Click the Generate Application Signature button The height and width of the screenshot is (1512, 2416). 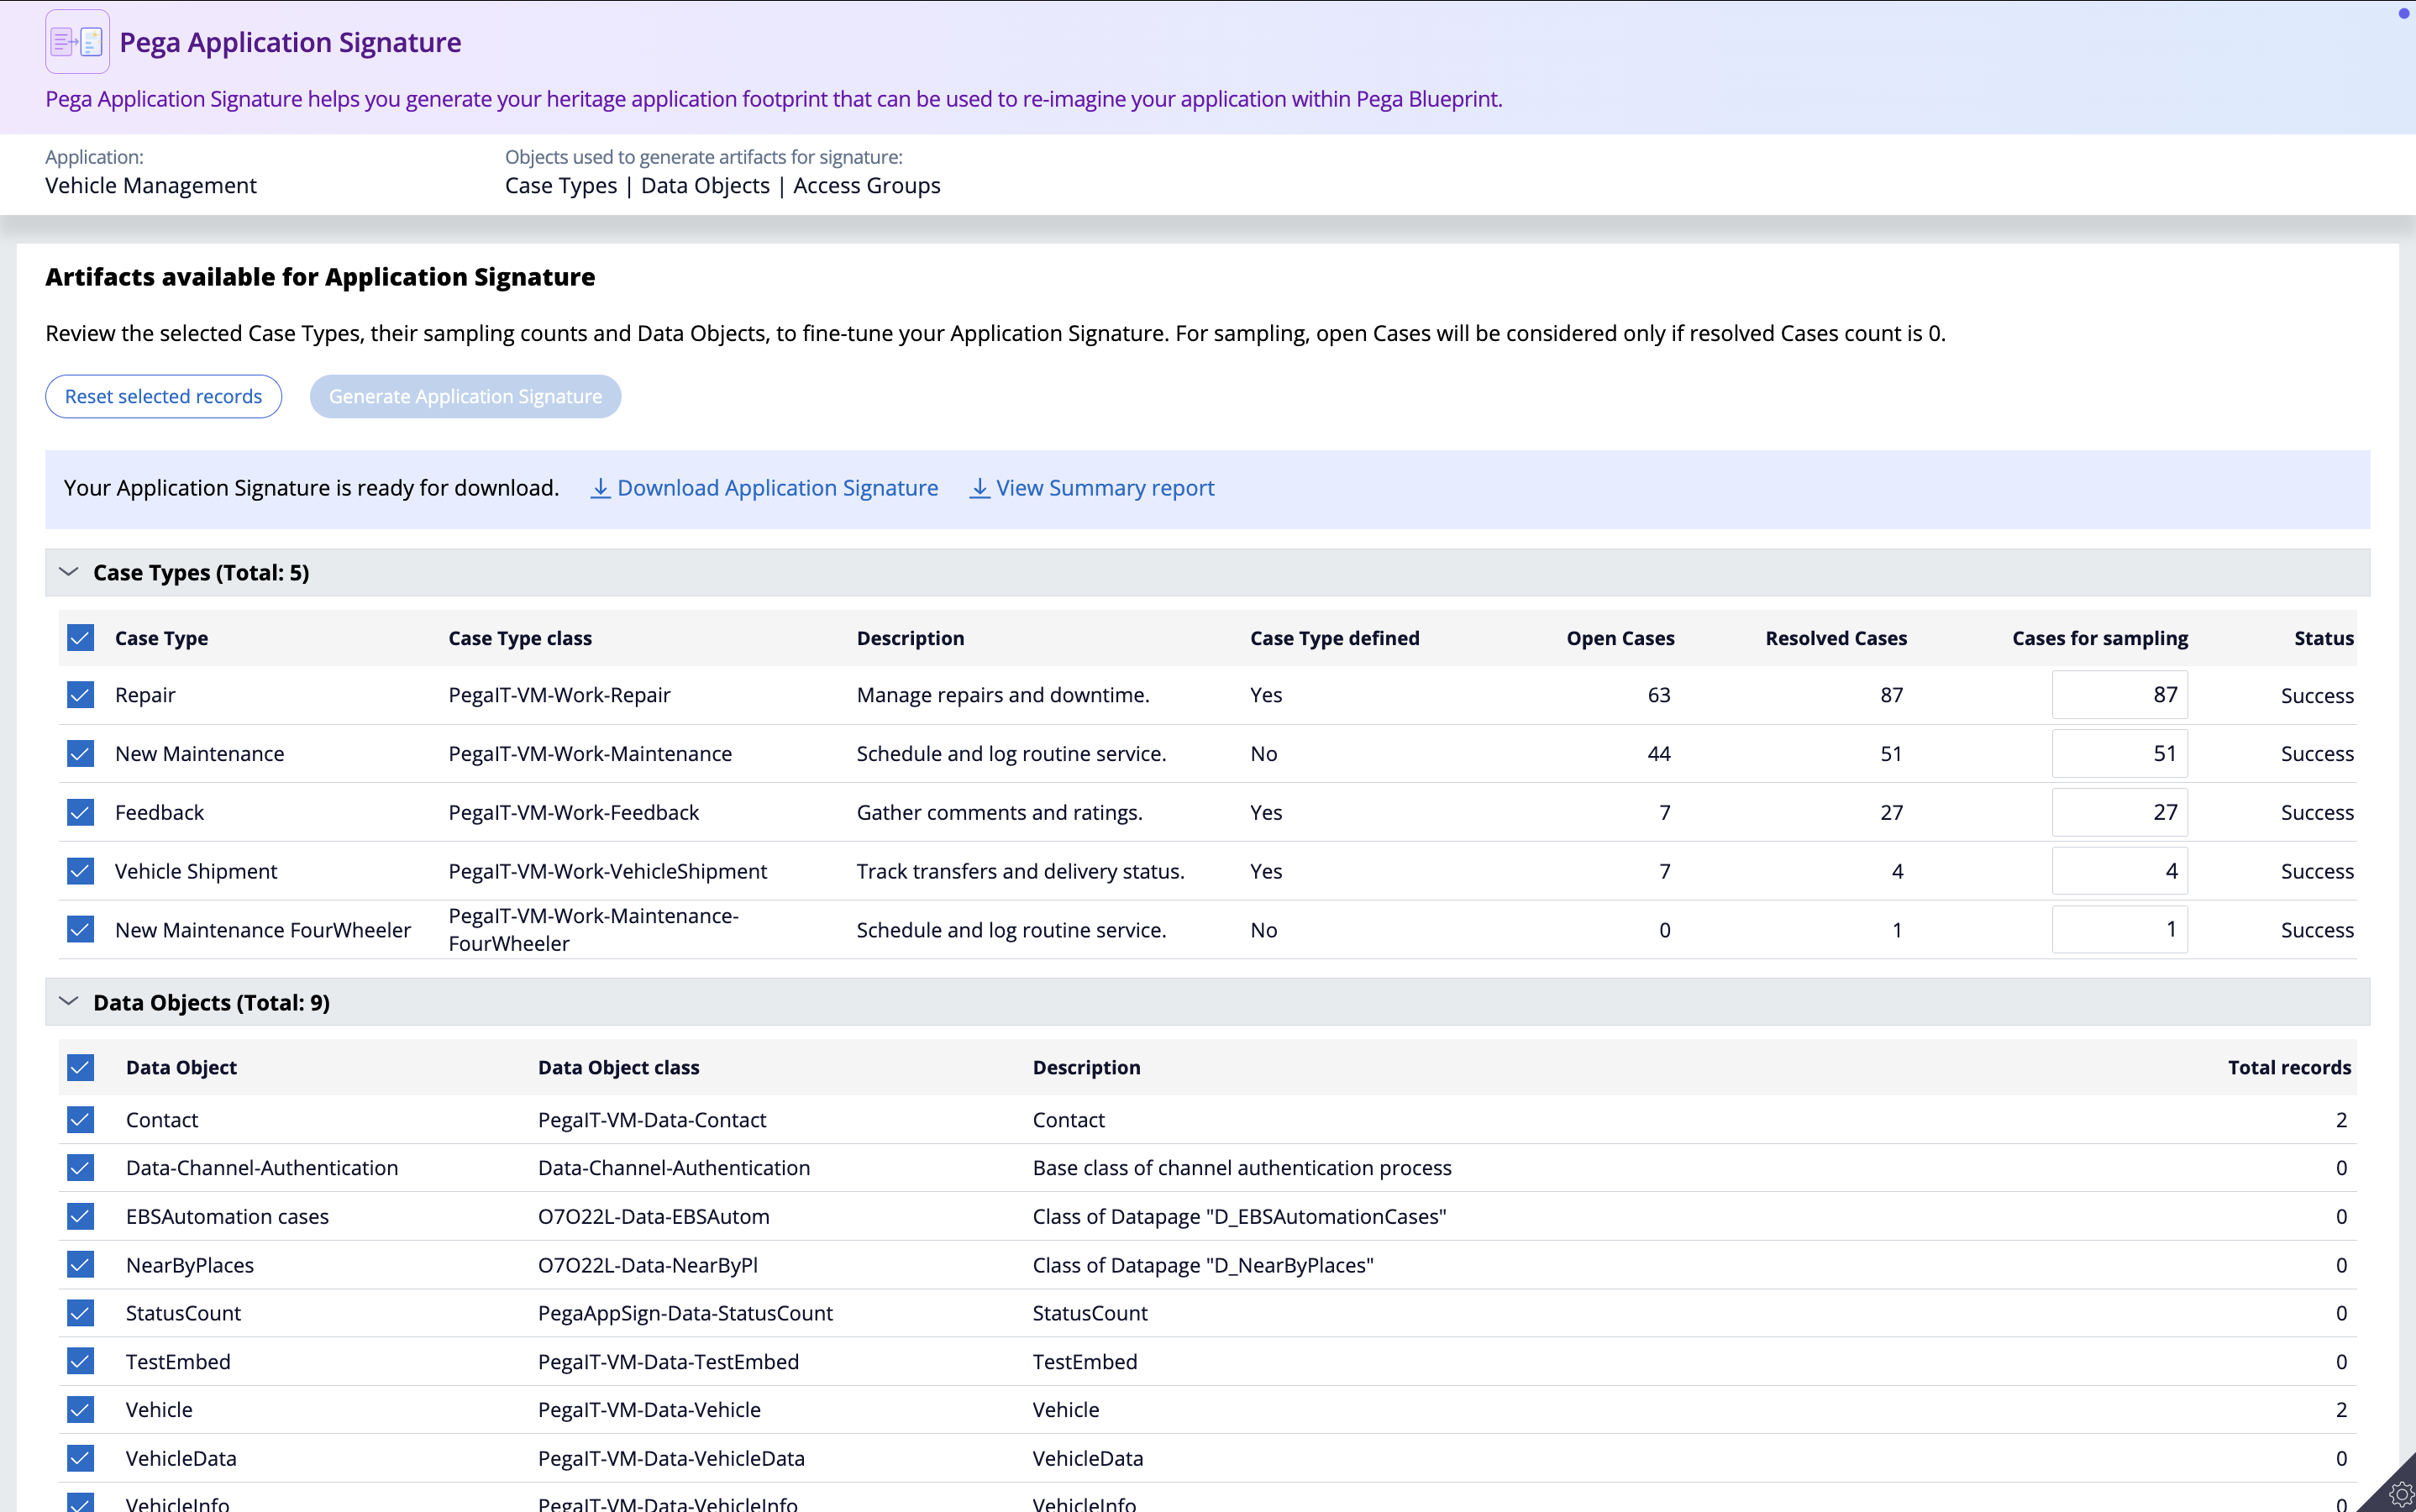[x=465, y=397]
